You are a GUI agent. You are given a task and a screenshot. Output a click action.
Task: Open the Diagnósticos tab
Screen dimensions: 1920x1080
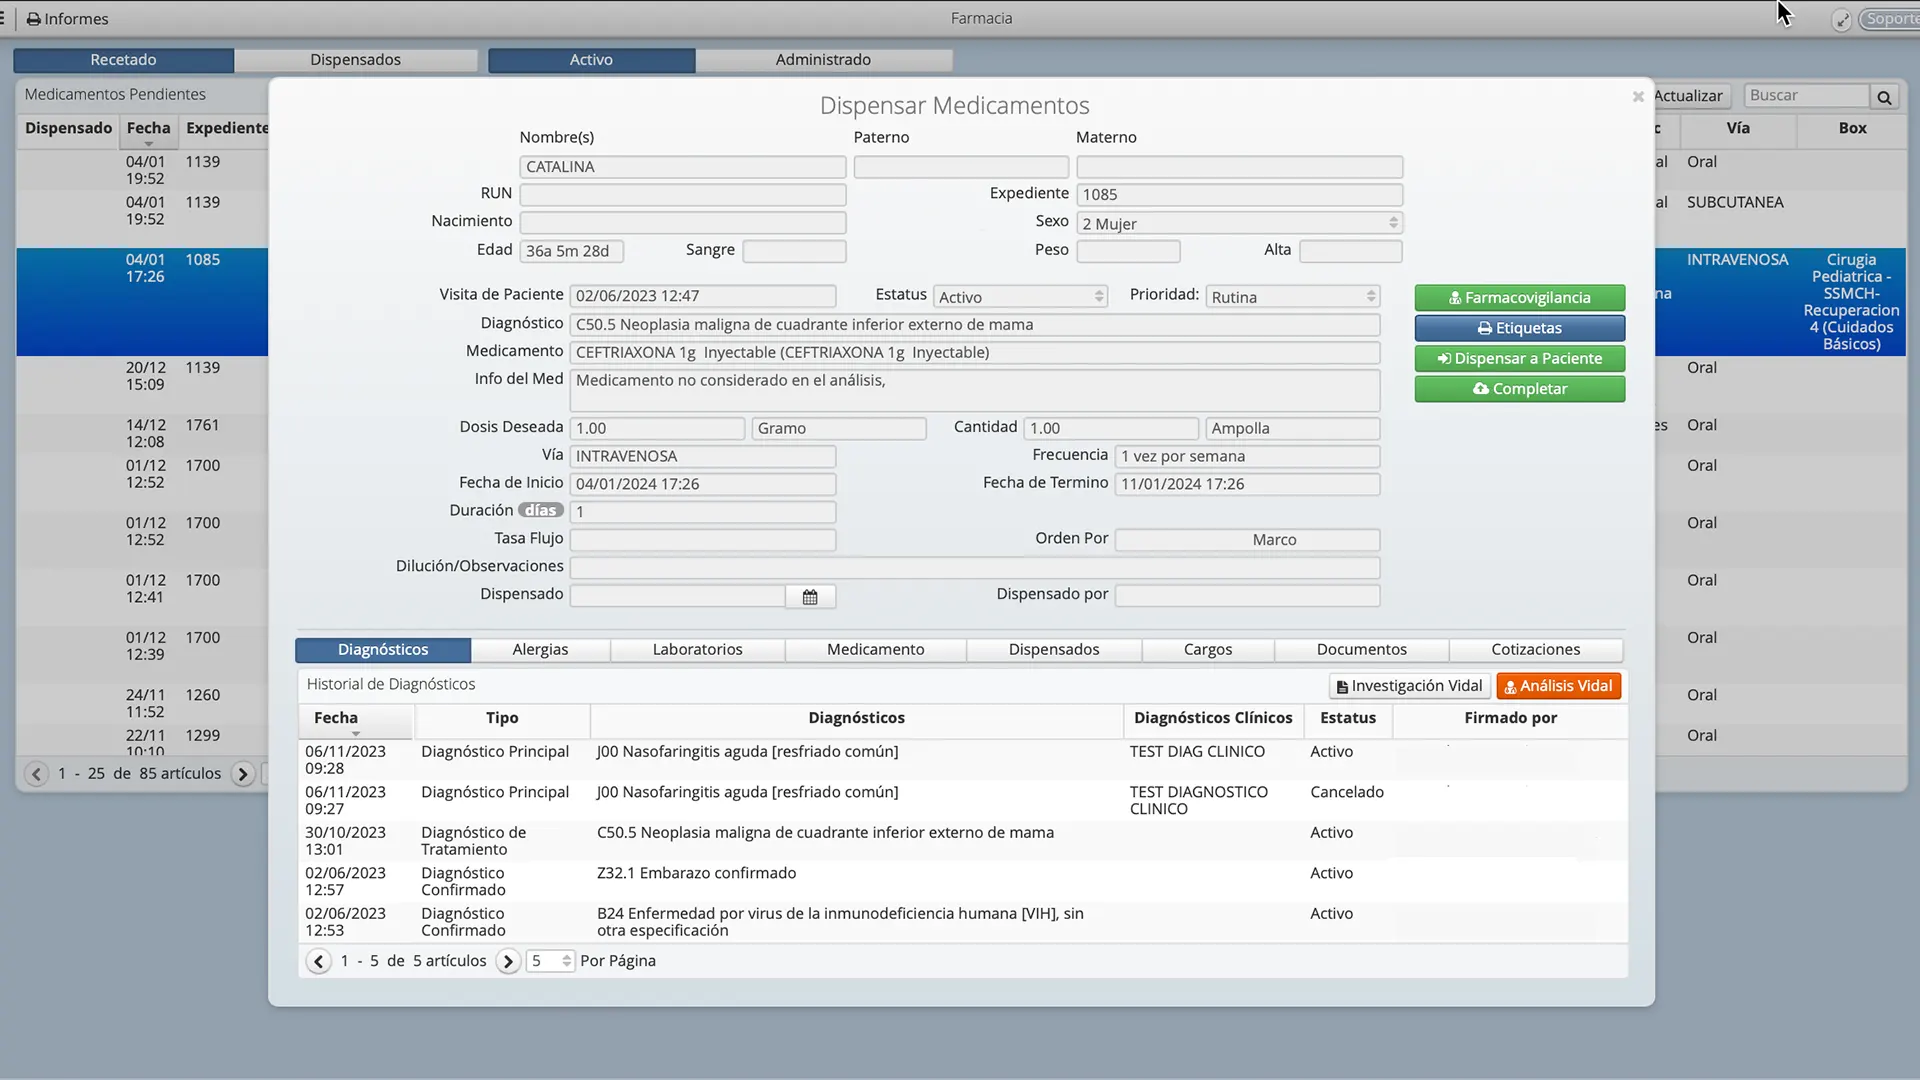tap(383, 650)
